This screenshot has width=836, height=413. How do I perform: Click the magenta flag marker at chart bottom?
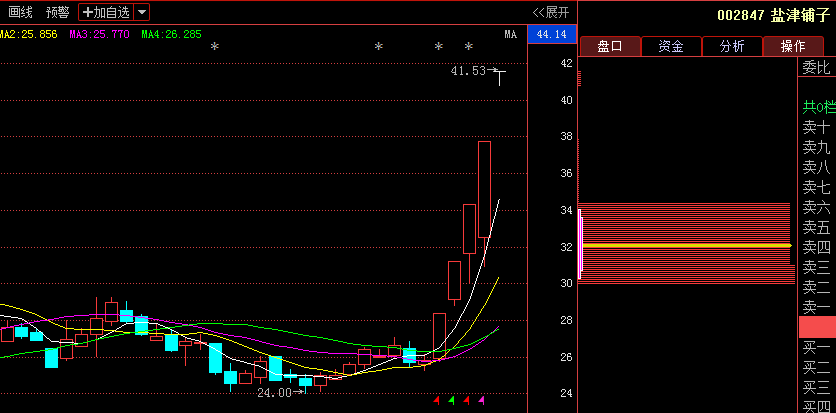(481, 401)
